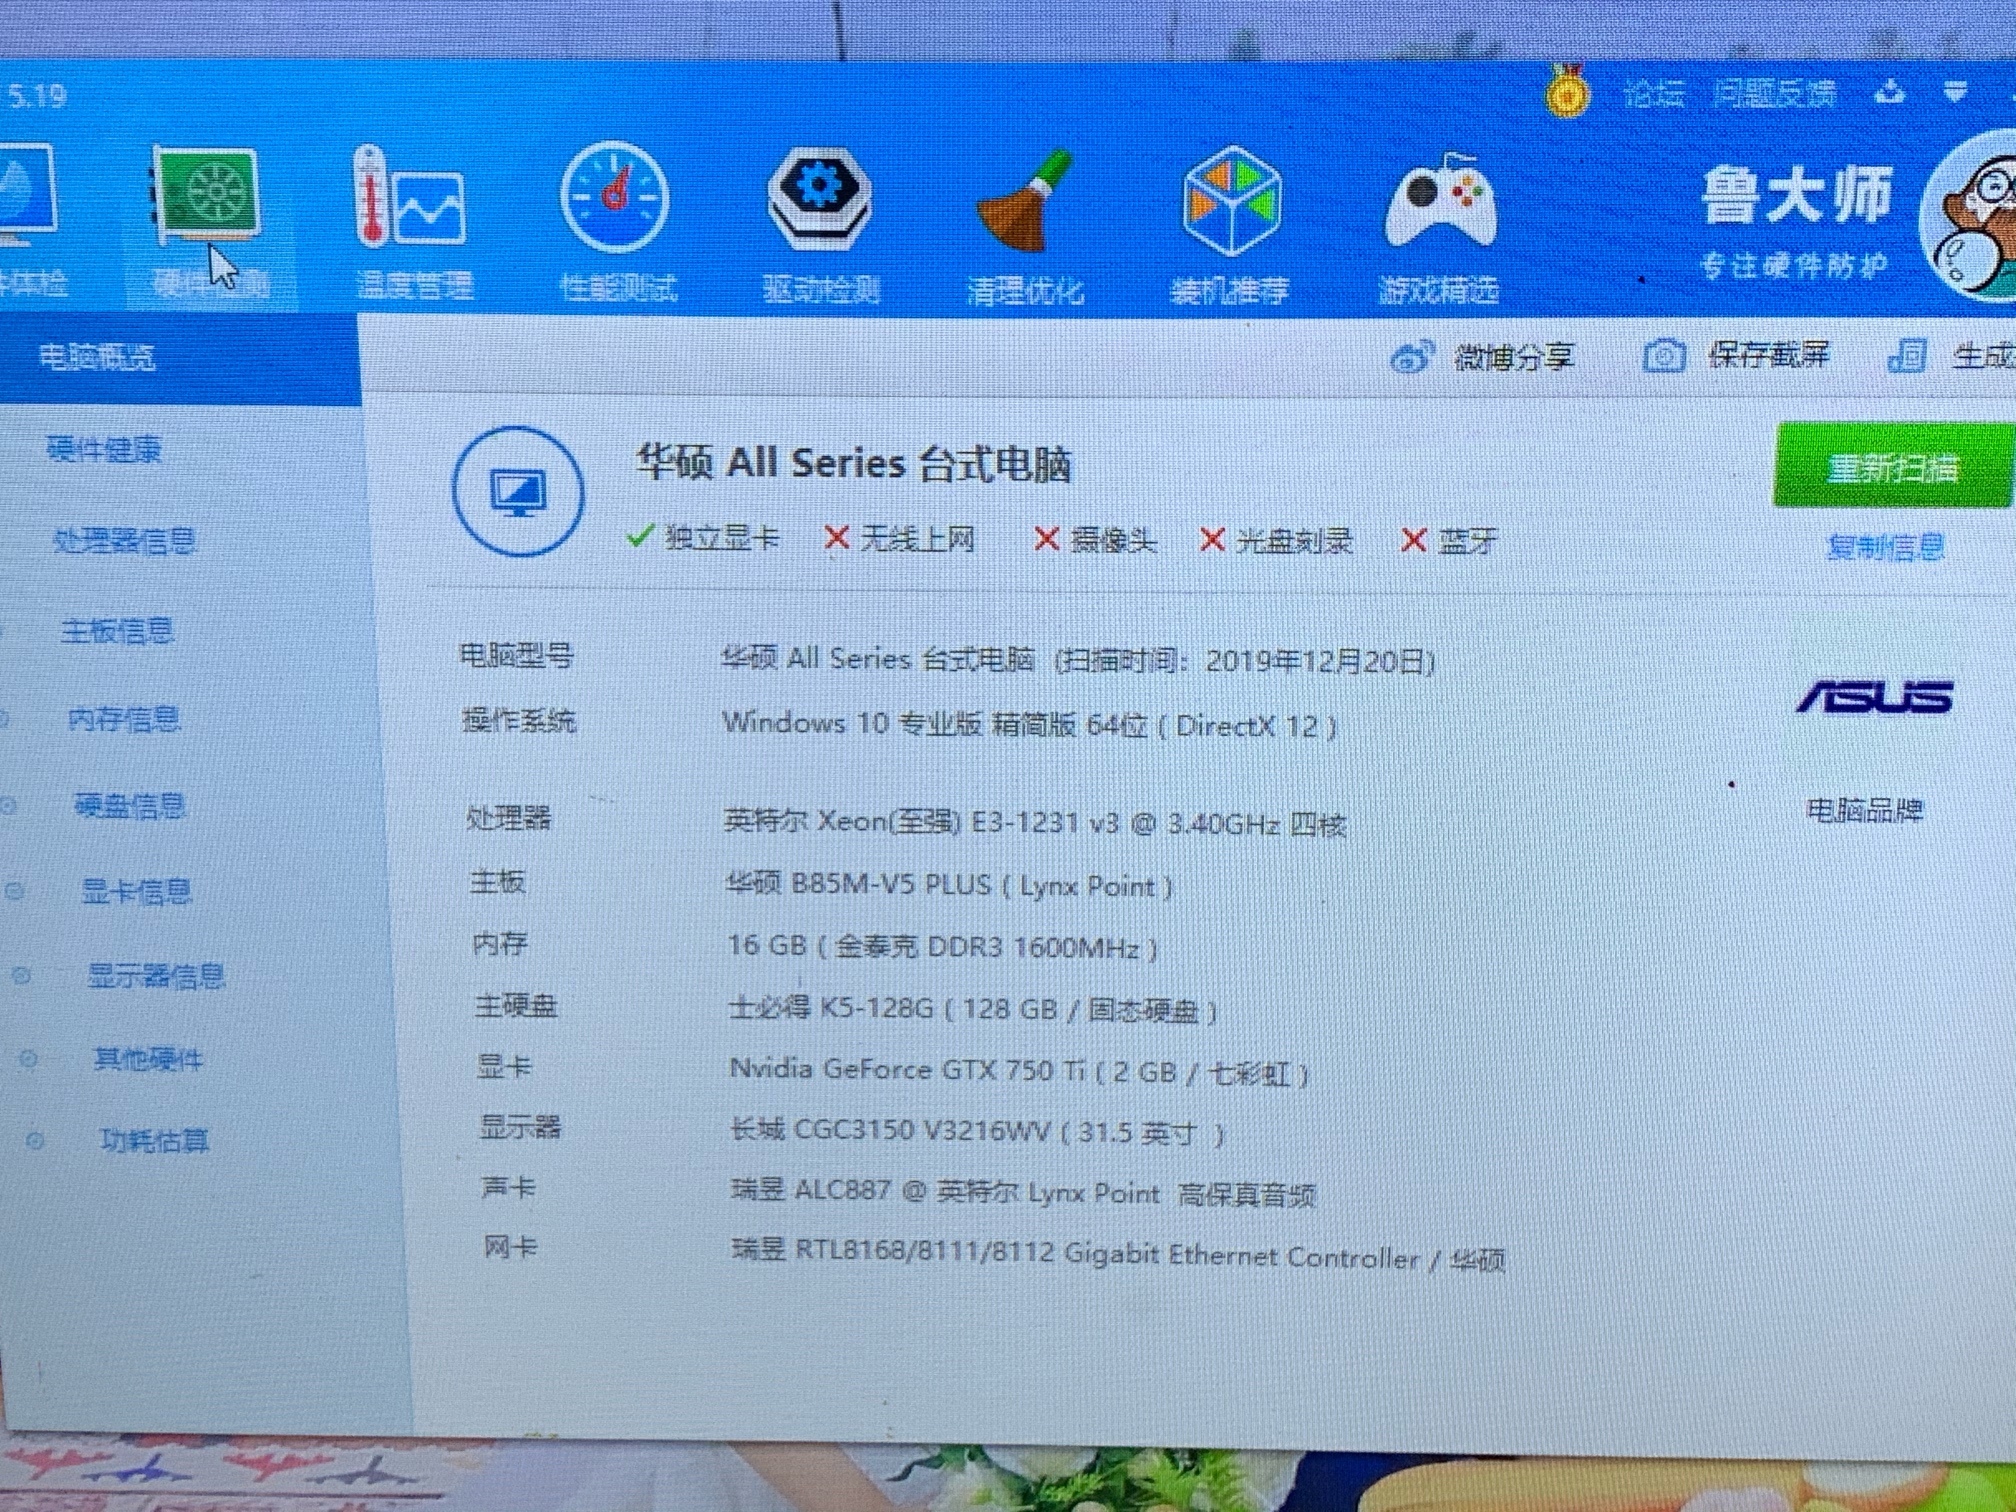Open the 游戏精选 gamepad icon

pos(1440,203)
